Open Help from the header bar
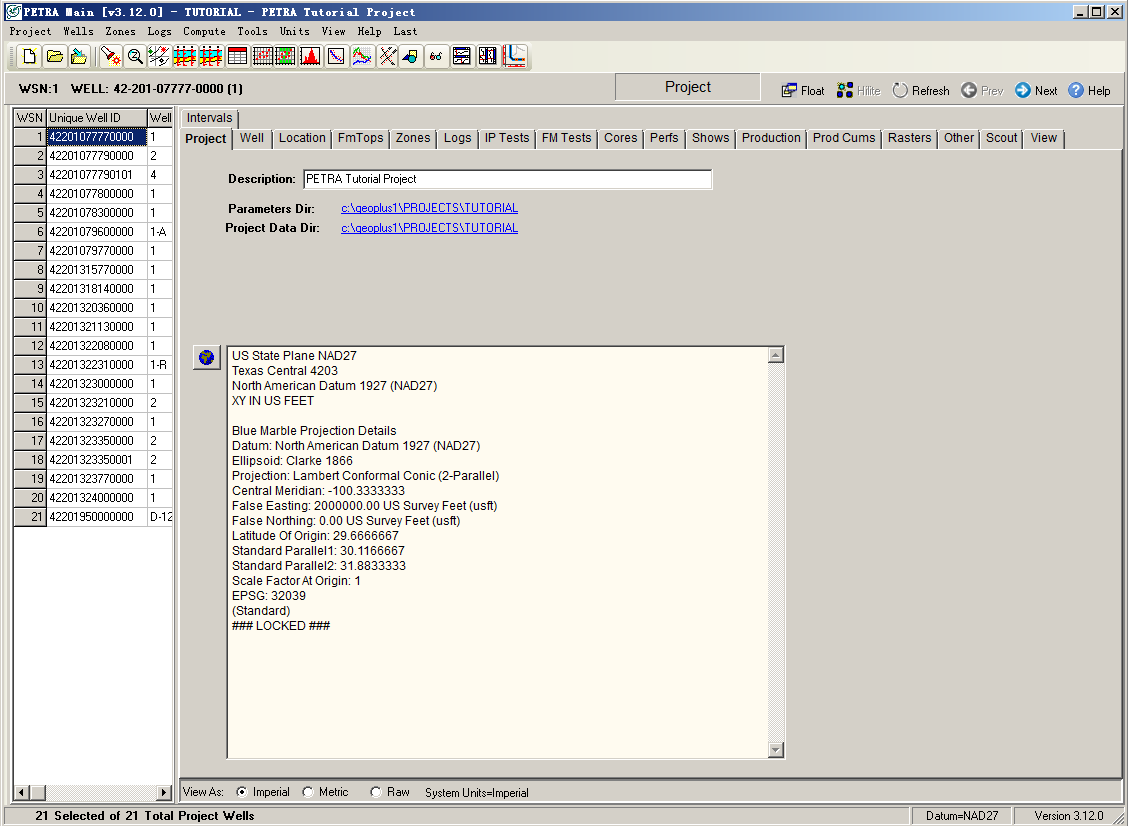This screenshot has height=826, width=1128. tap(1089, 91)
